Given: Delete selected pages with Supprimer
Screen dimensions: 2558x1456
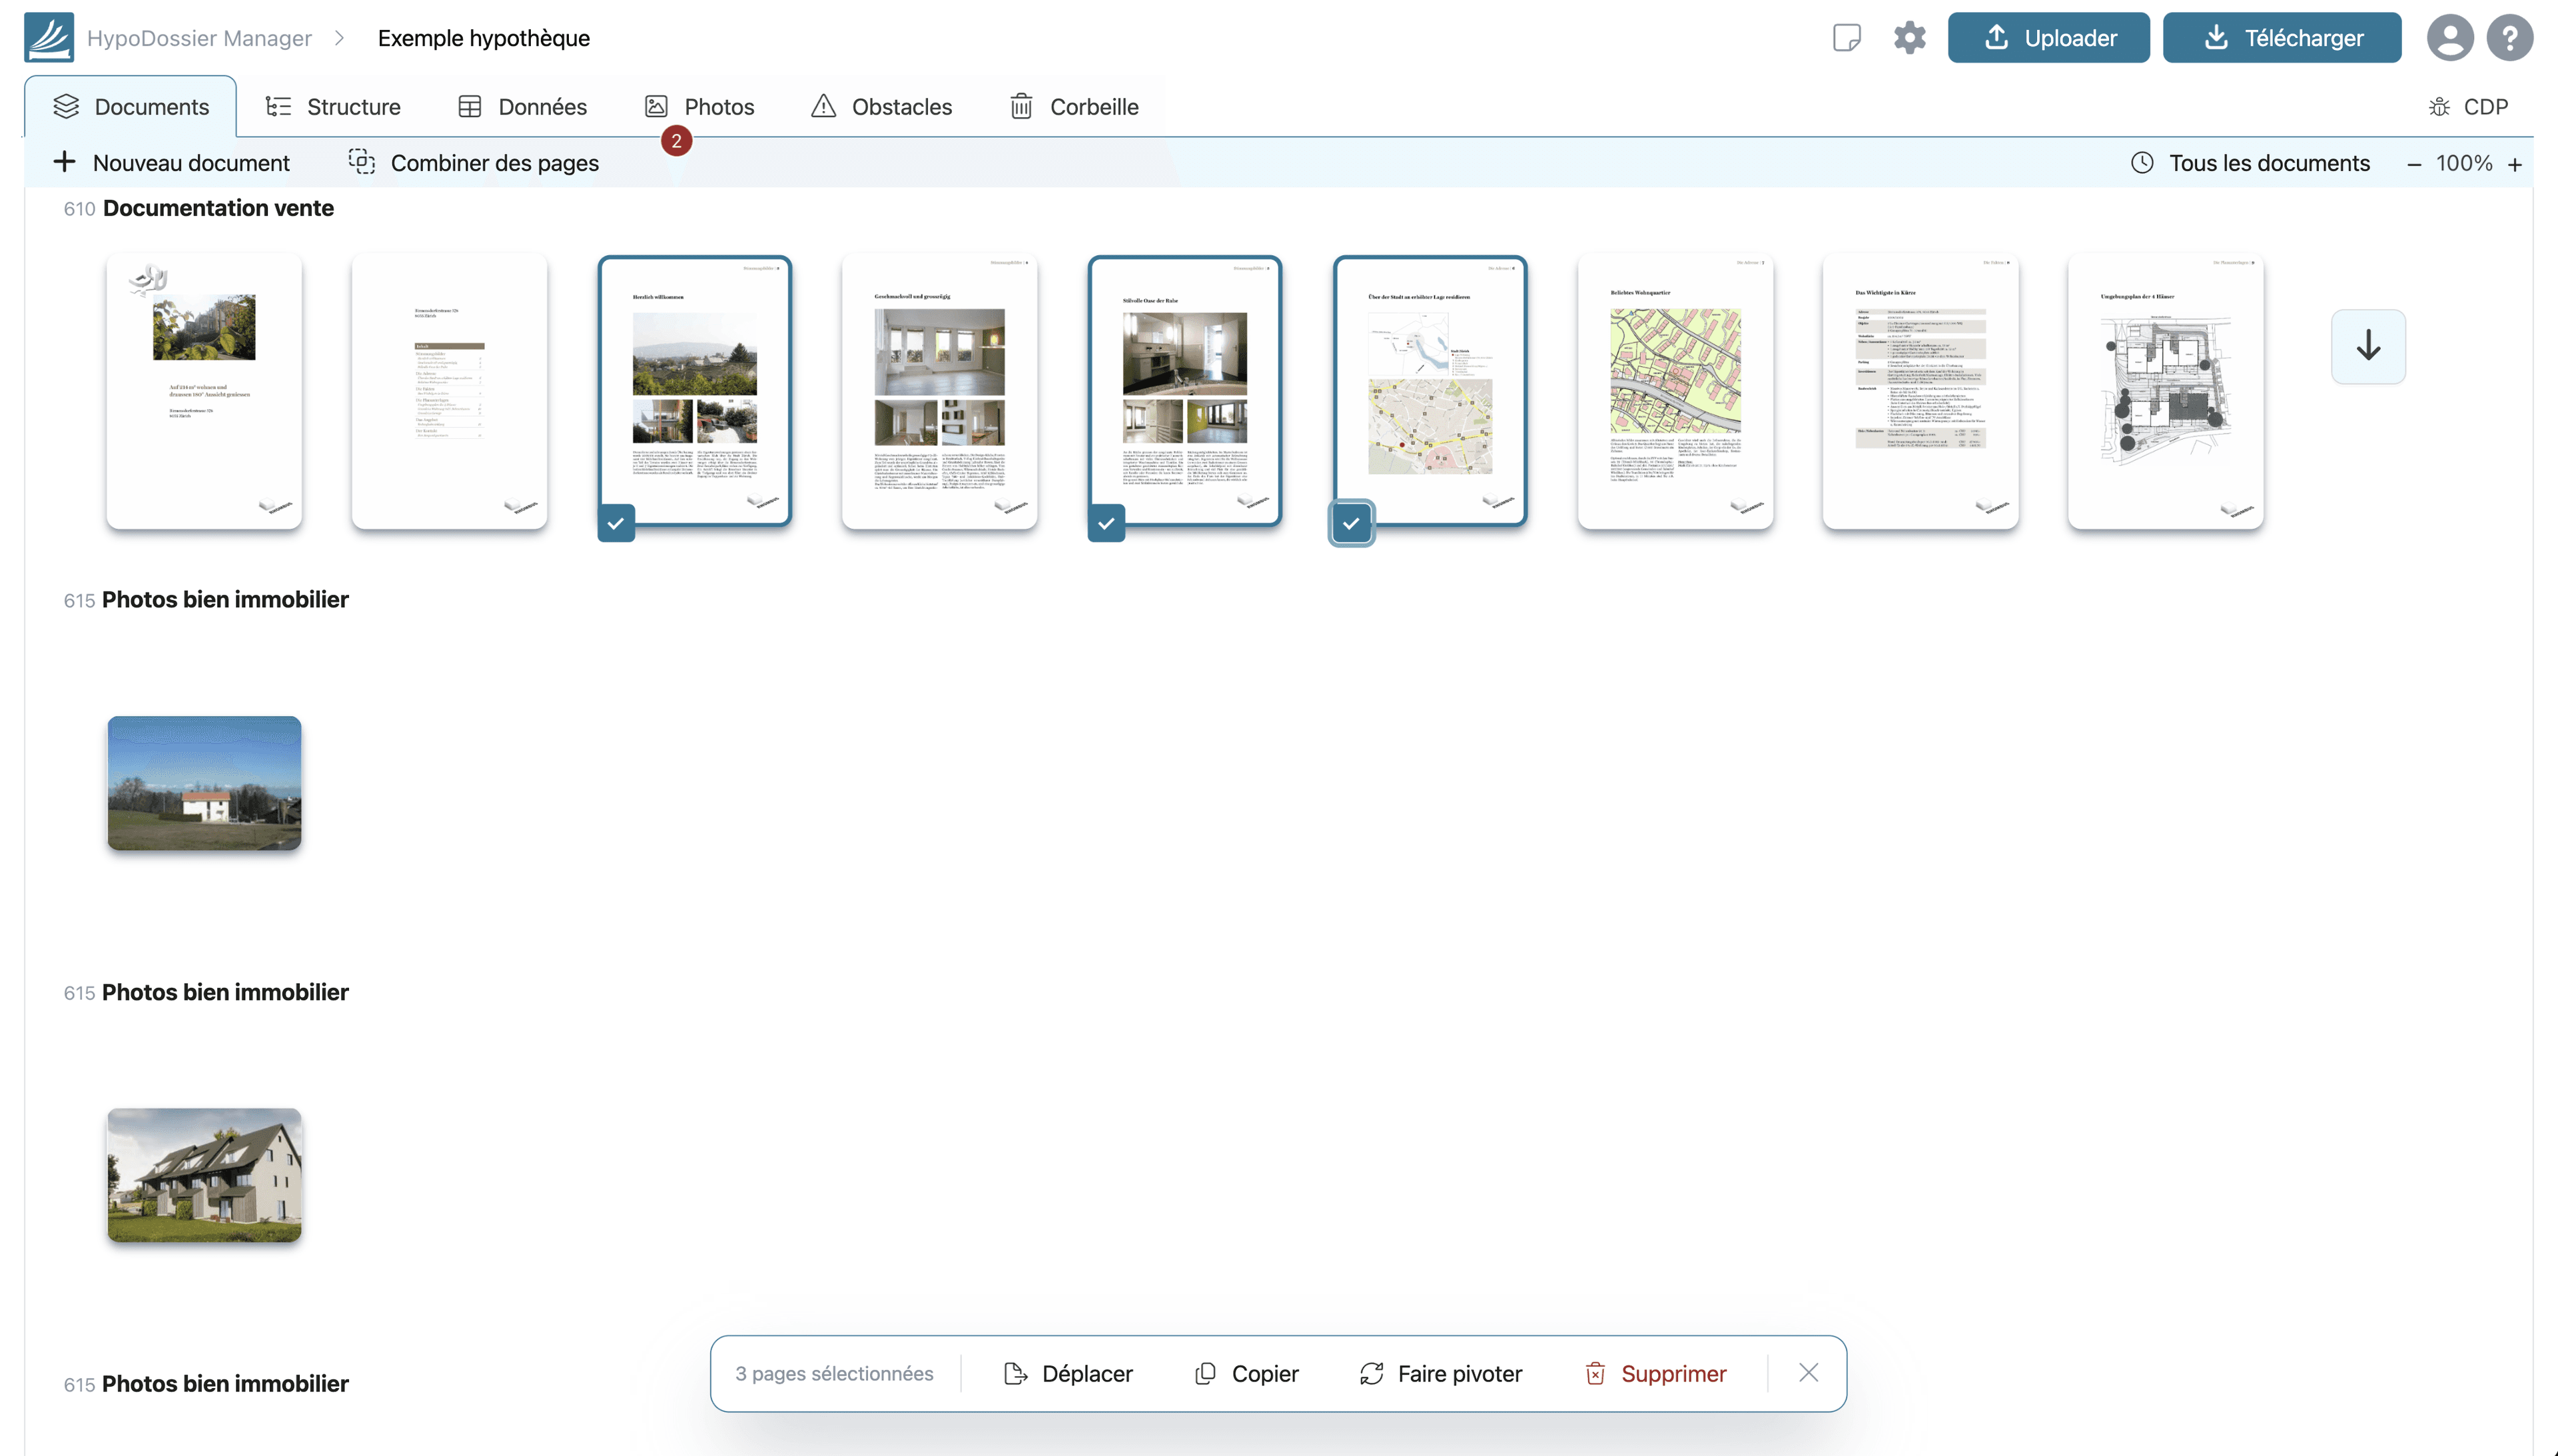Looking at the screenshot, I should (1655, 1374).
